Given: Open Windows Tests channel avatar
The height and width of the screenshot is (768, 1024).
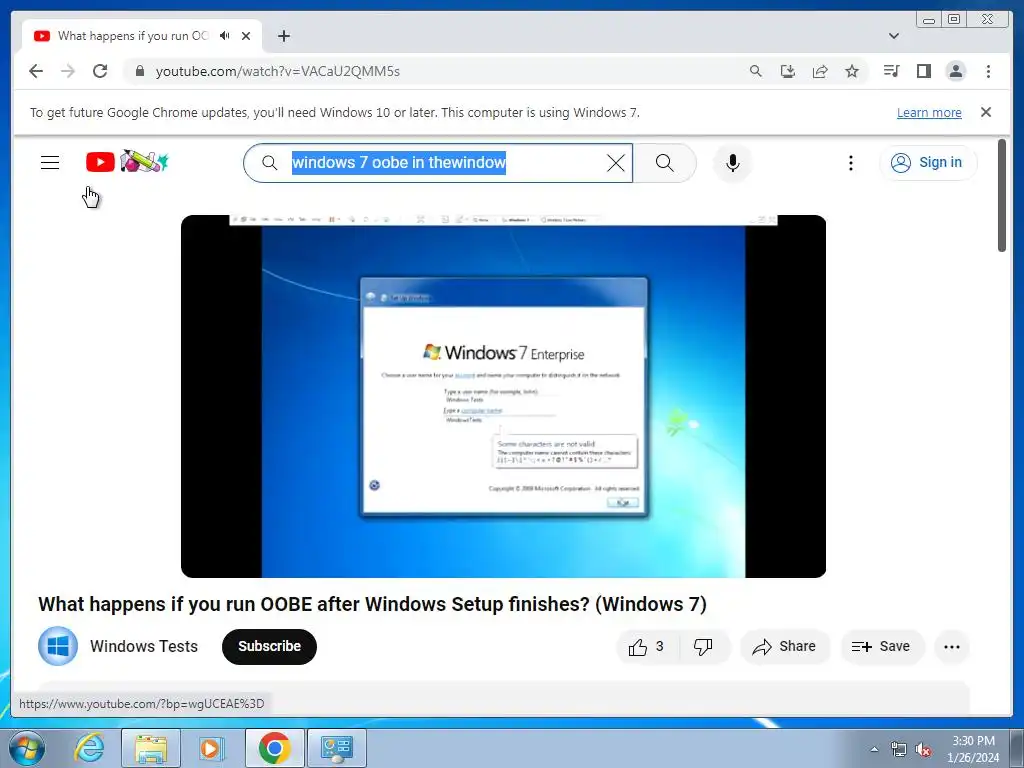Looking at the screenshot, I should pos(58,647).
